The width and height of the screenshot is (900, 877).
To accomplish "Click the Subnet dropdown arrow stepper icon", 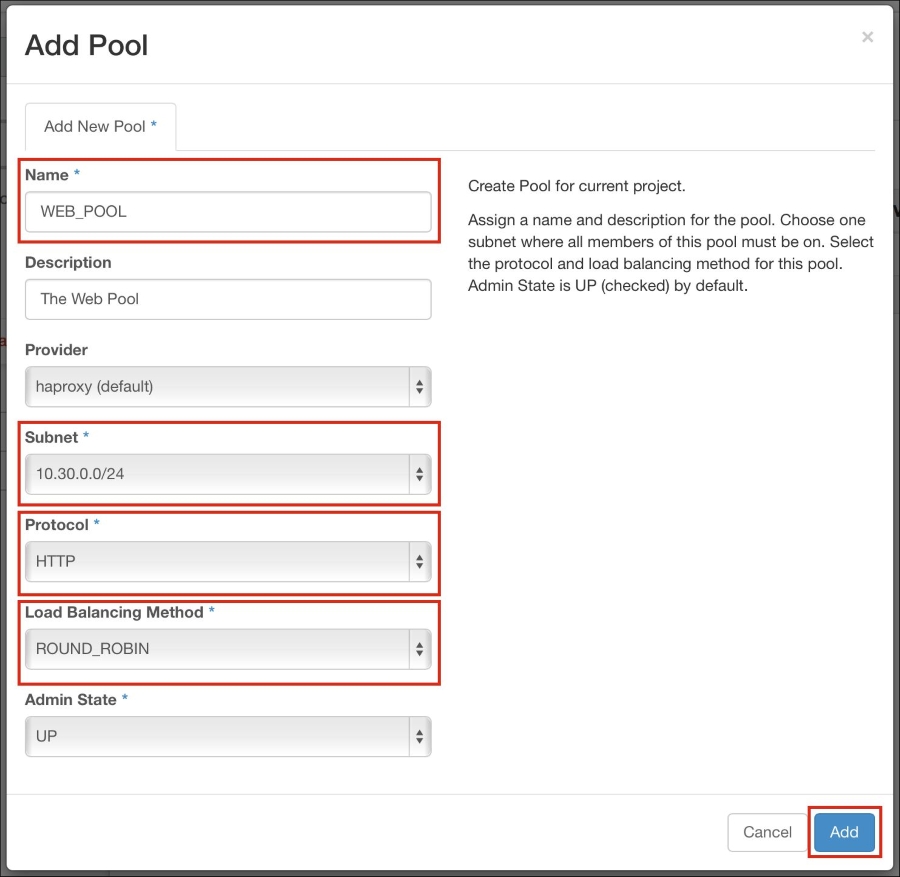I will [x=420, y=474].
